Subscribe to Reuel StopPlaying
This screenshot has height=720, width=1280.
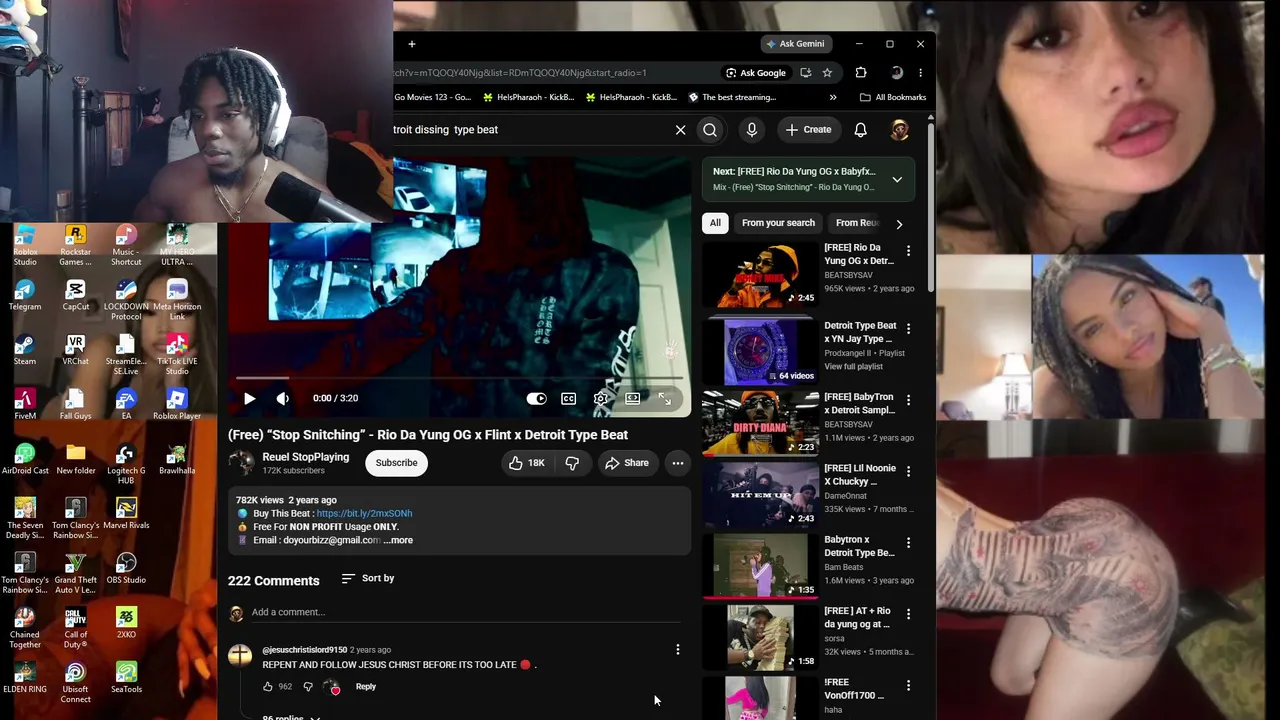pyautogui.click(x=396, y=463)
